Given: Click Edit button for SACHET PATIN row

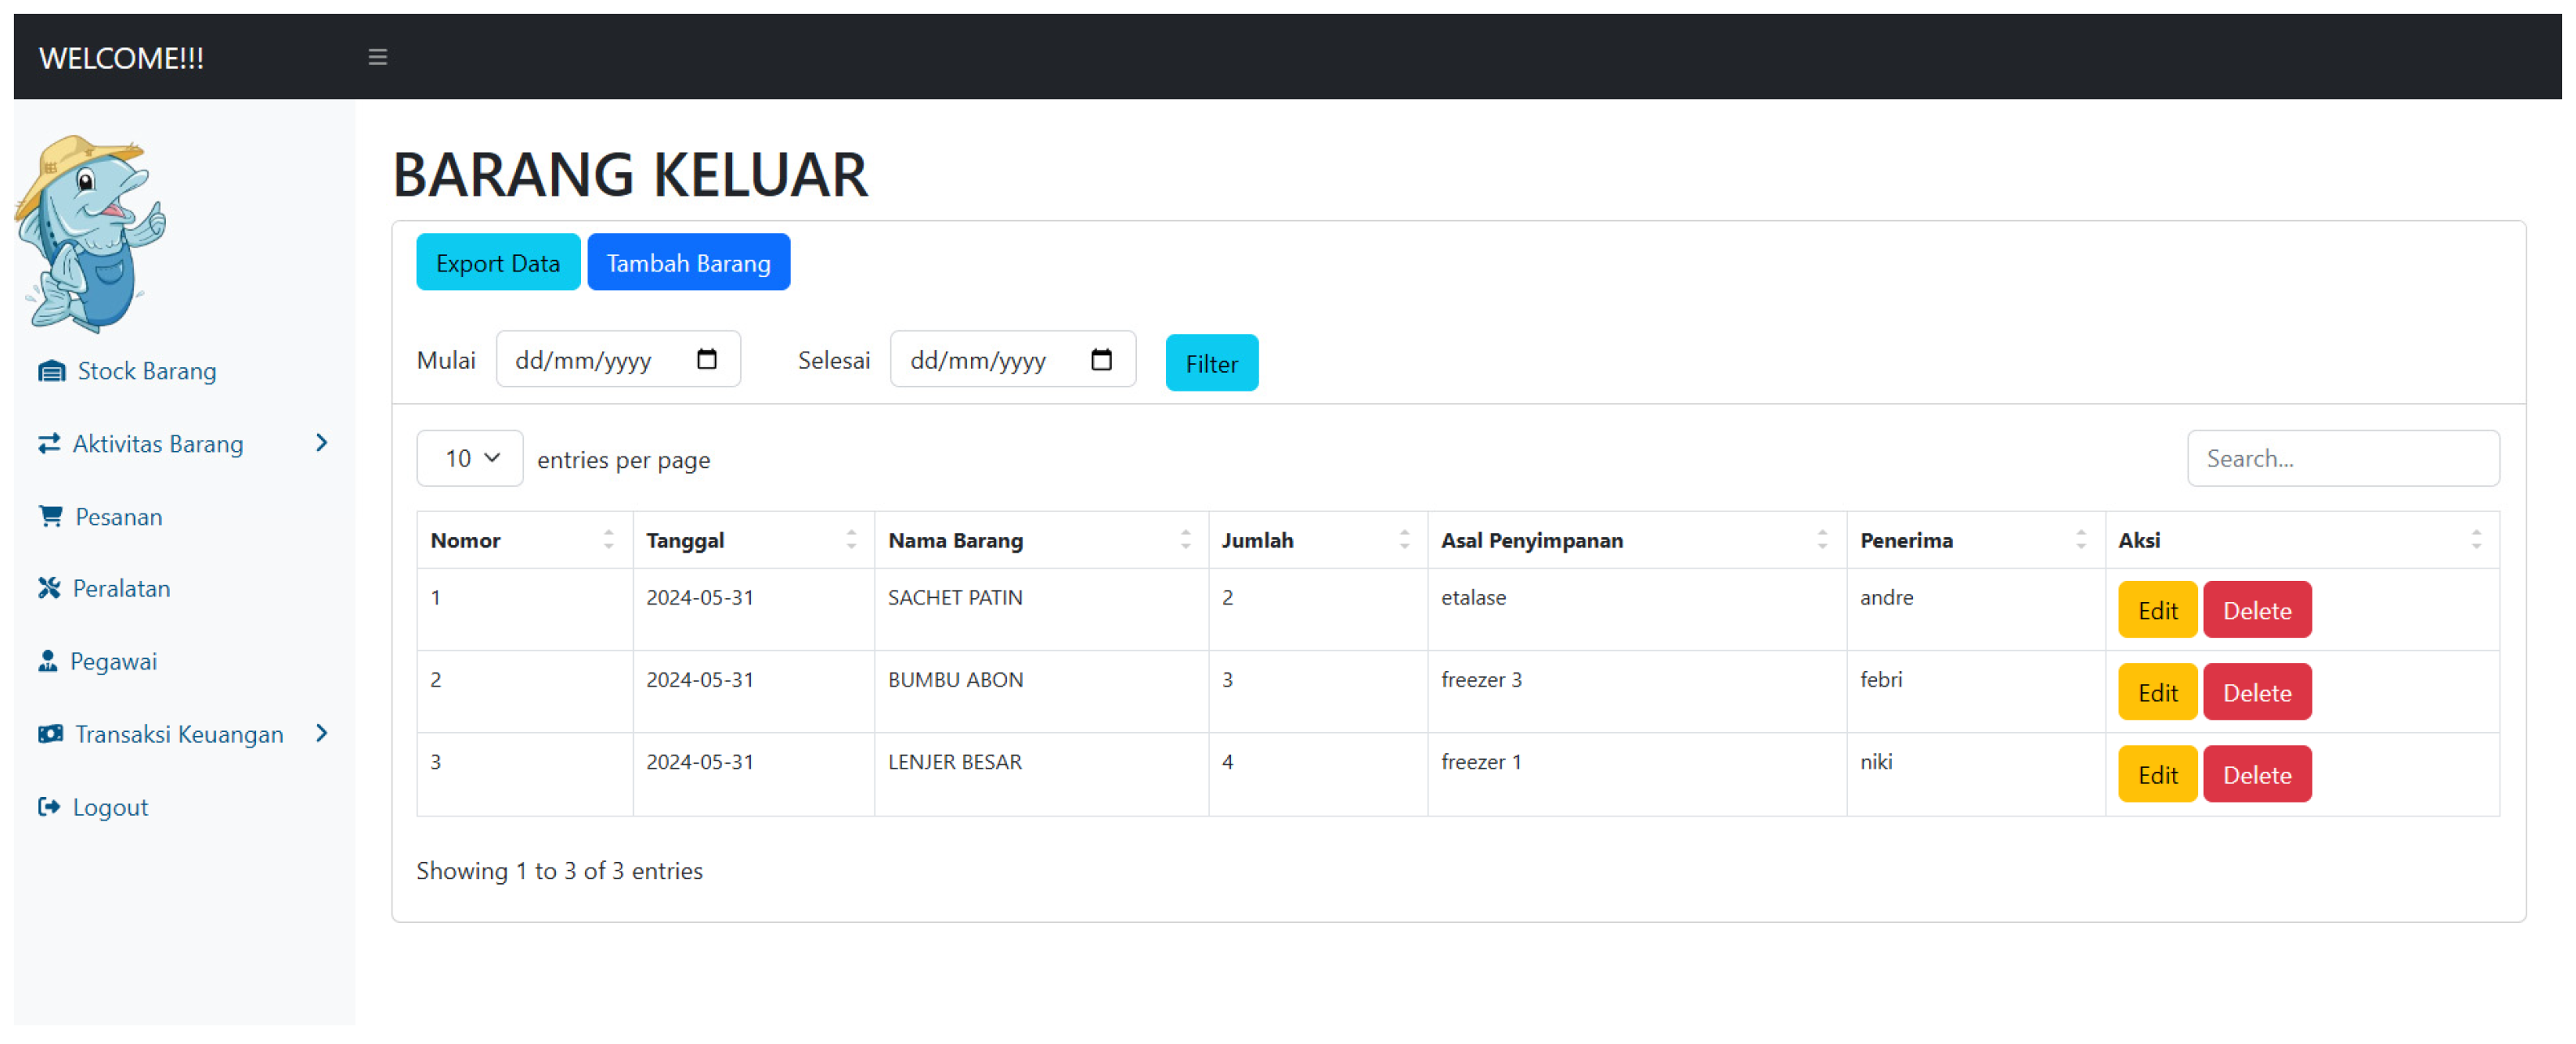Looking at the screenshot, I should tap(2156, 610).
